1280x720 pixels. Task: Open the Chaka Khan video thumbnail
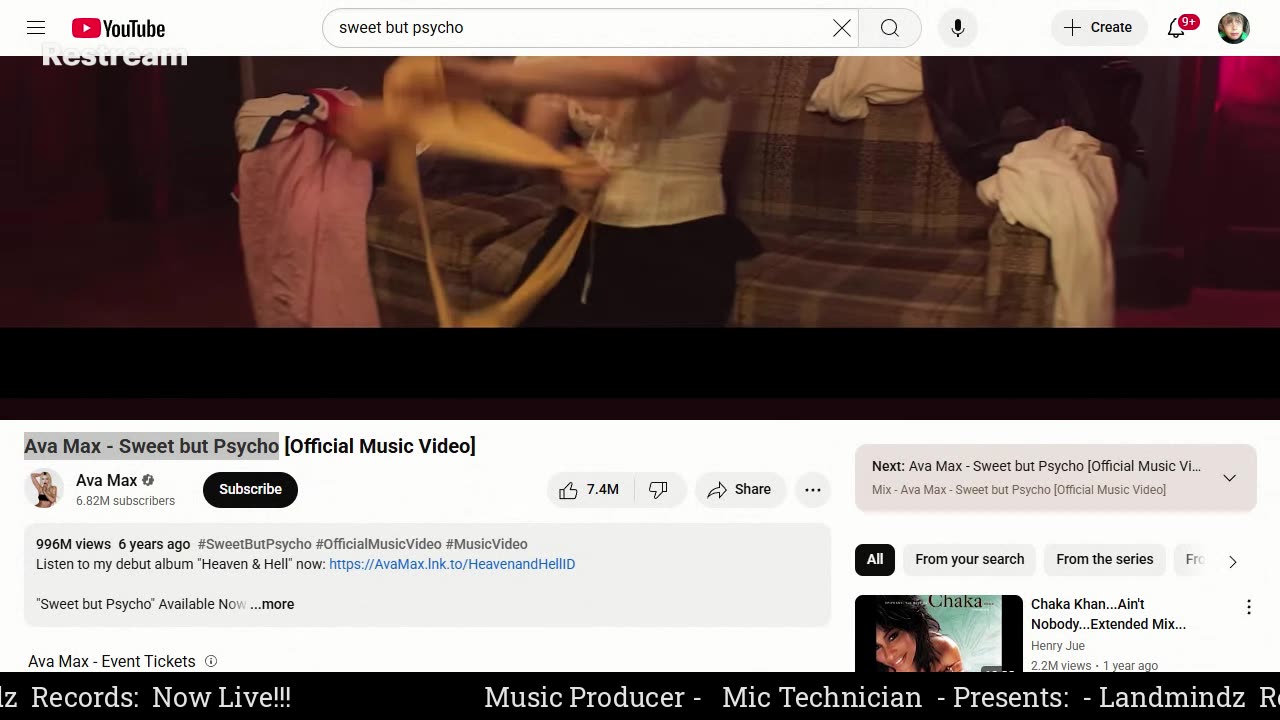click(x=939, y=634)
